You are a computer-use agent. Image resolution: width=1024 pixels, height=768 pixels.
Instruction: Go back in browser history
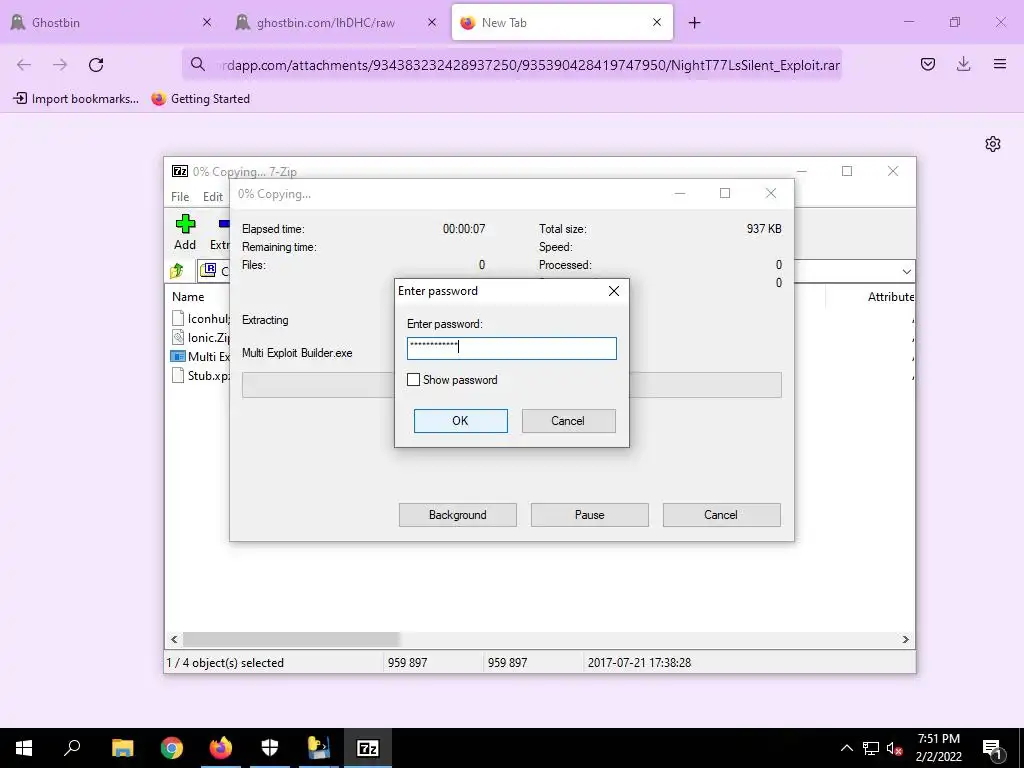[x=24, y=65]
